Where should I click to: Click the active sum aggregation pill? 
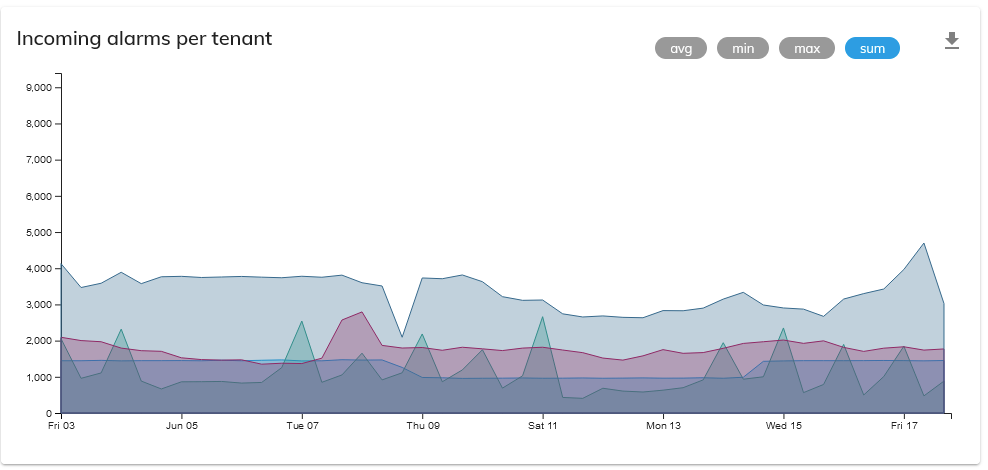[872, 48]
